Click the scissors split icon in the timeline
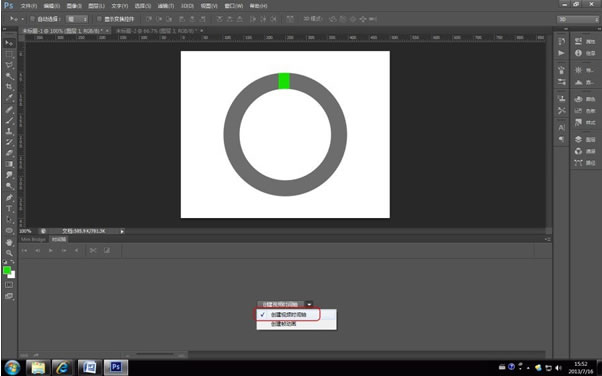 [93, 250]
